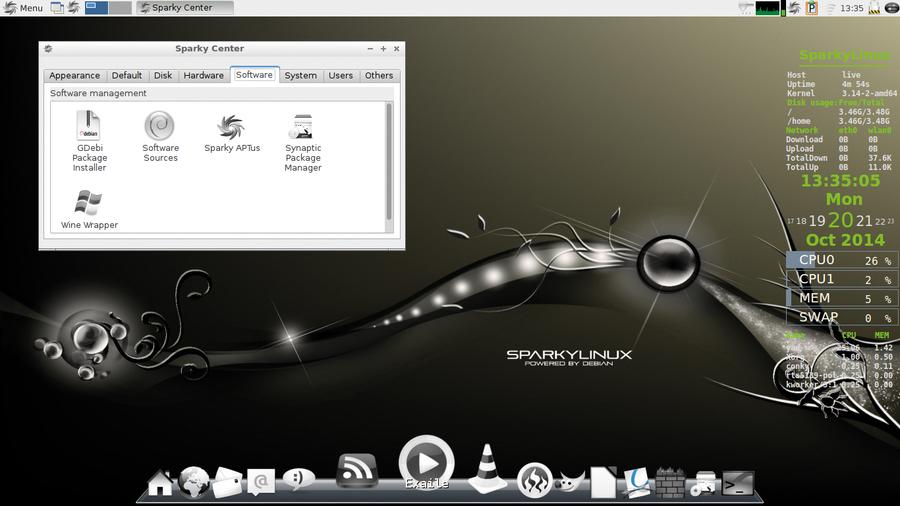Open firewall brick wall icon in dock
The height and width of the screenshot is (506, 900).
point(670,482)
